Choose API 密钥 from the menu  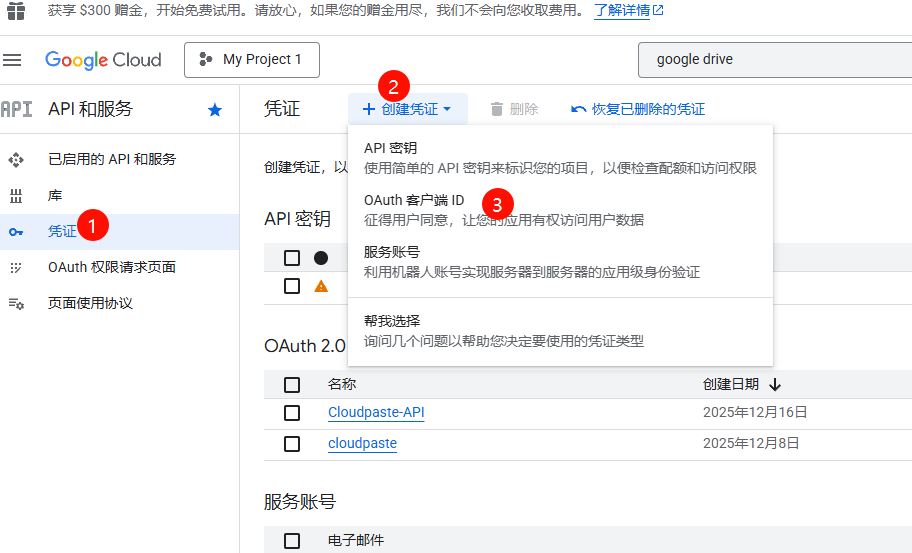[x=390, y=148]
